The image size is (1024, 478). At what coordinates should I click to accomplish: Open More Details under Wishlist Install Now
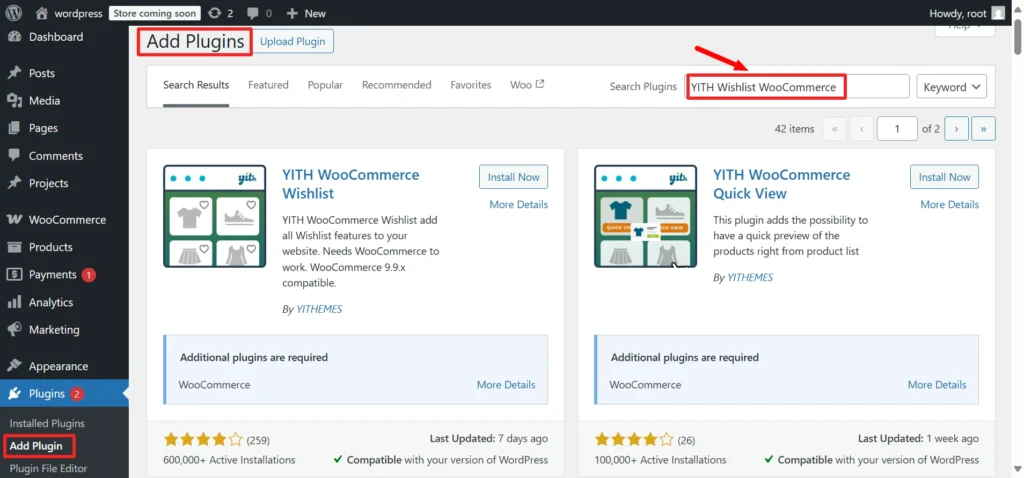pos(519,204)
